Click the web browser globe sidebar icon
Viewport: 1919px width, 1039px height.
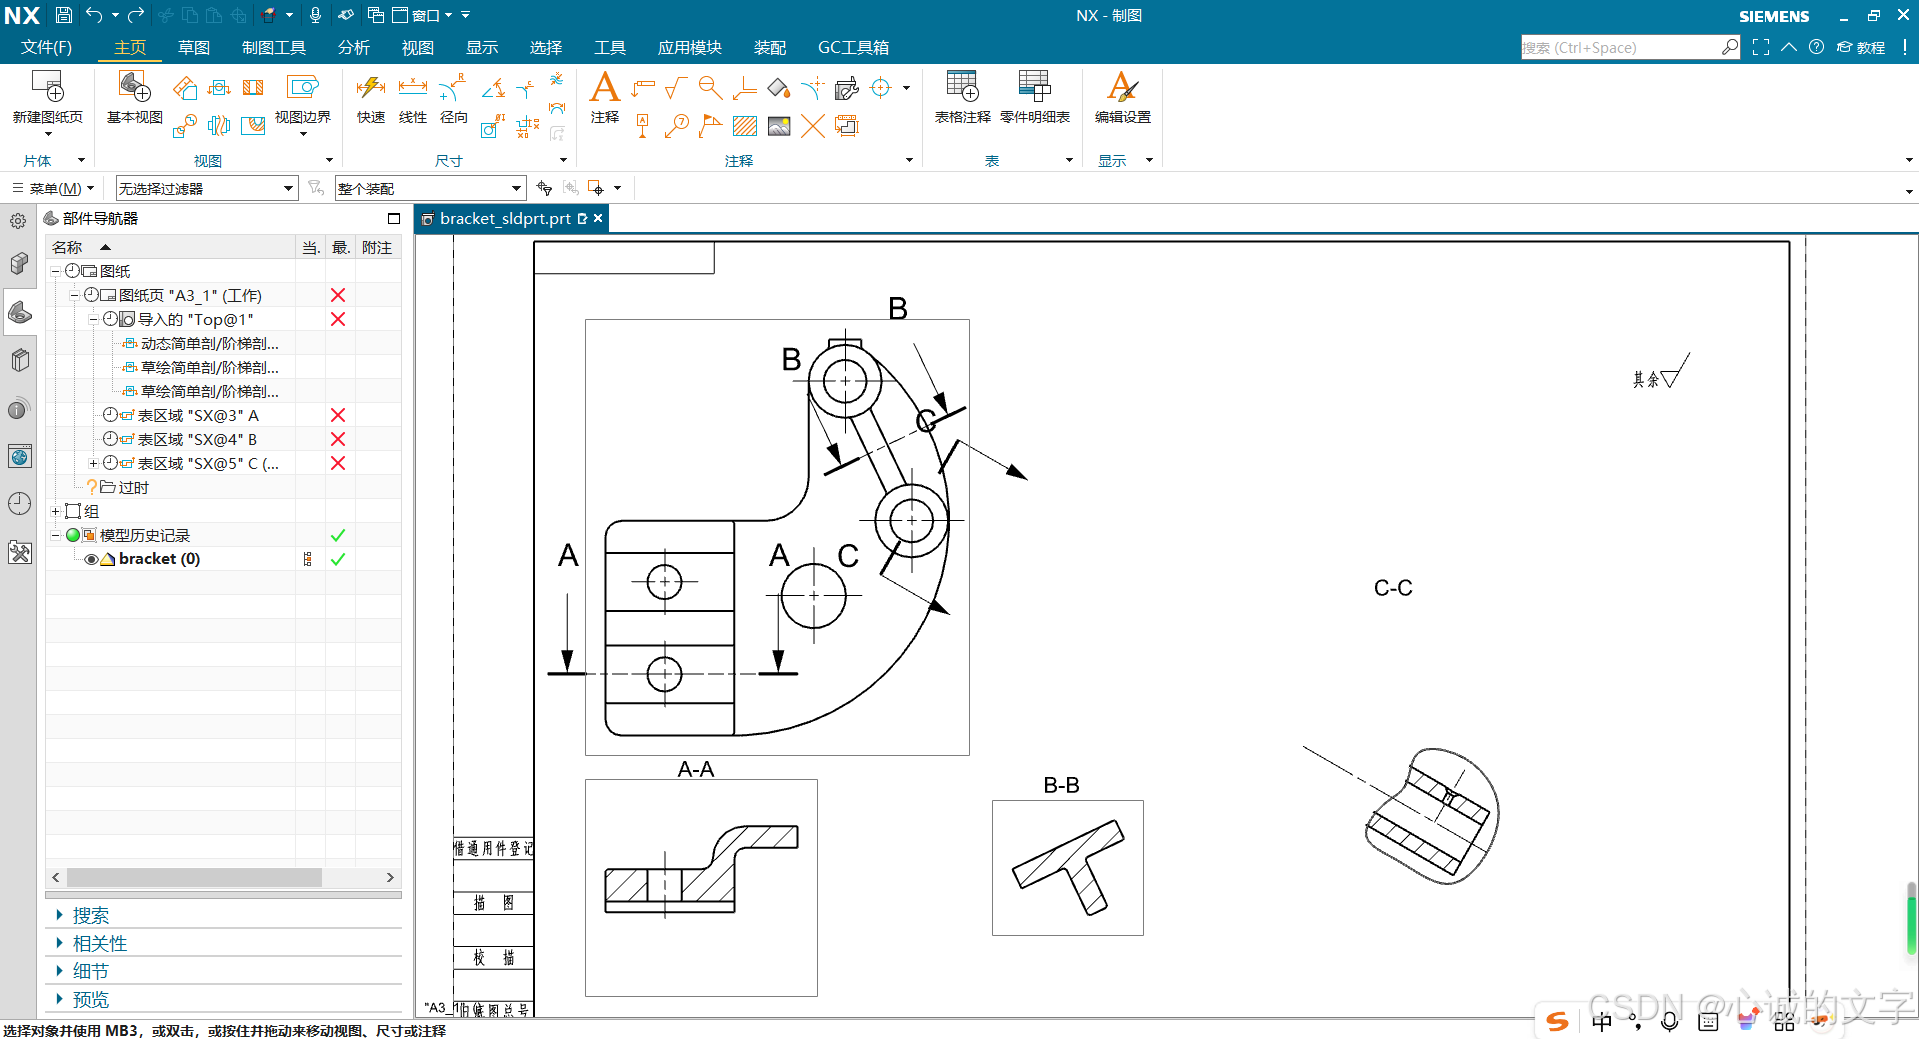click(x=19, y=457)
